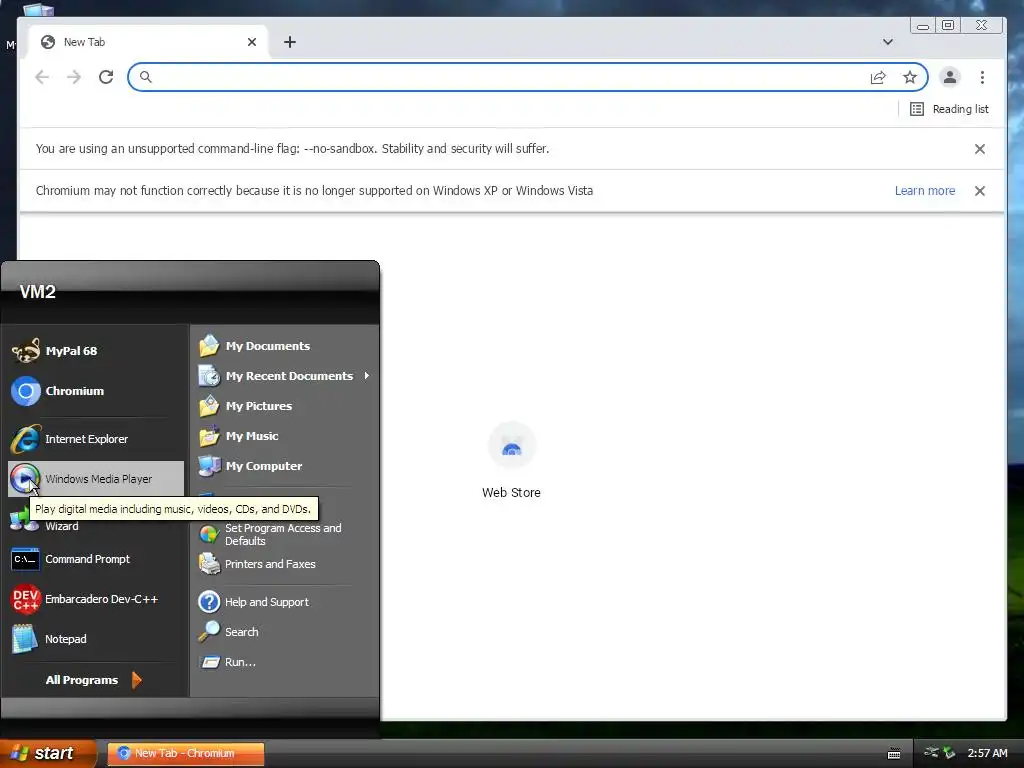
Task: Launch Windows Media Player
Action: [95, 479]
